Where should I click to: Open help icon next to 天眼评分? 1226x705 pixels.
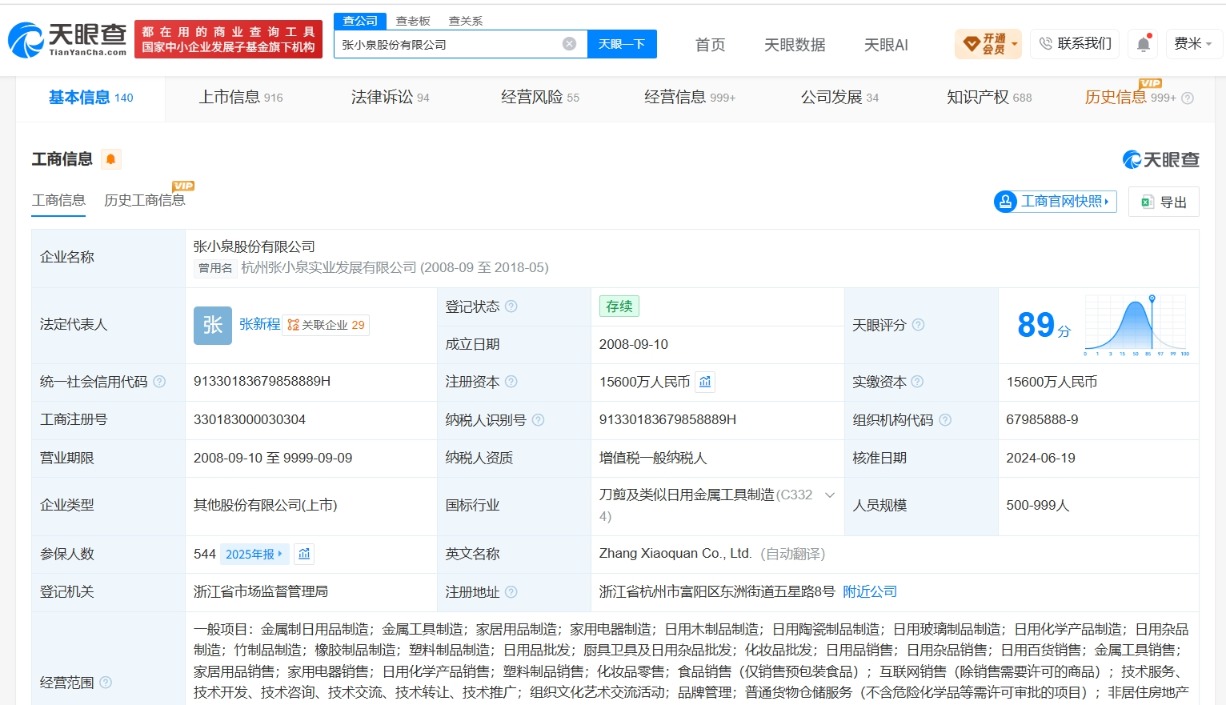click(x=918, y=325)
